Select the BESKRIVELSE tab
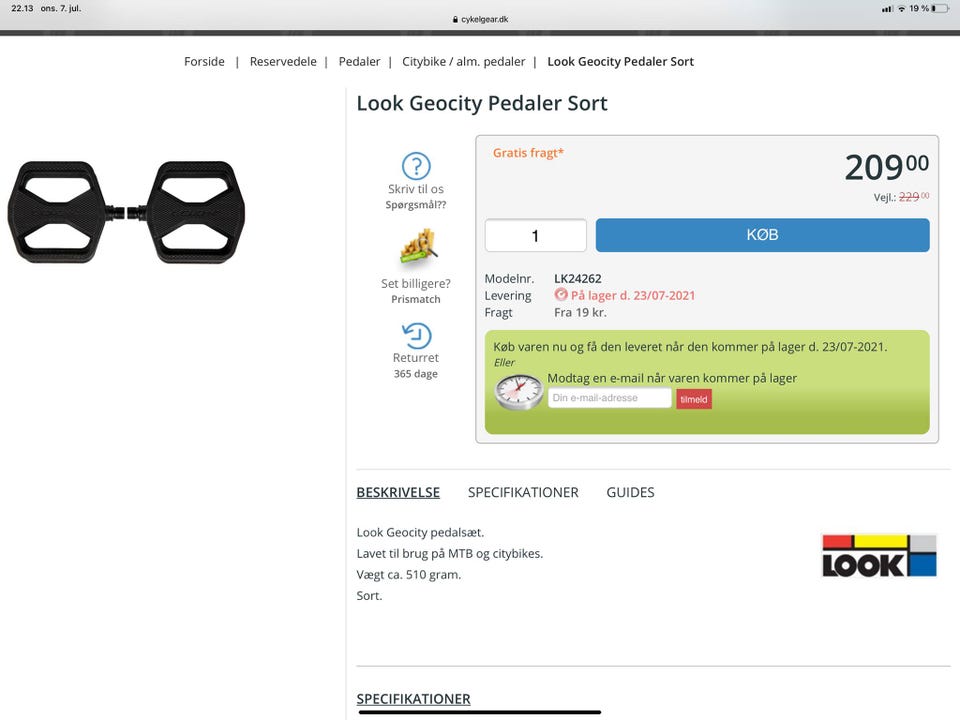 coord(398,492)
